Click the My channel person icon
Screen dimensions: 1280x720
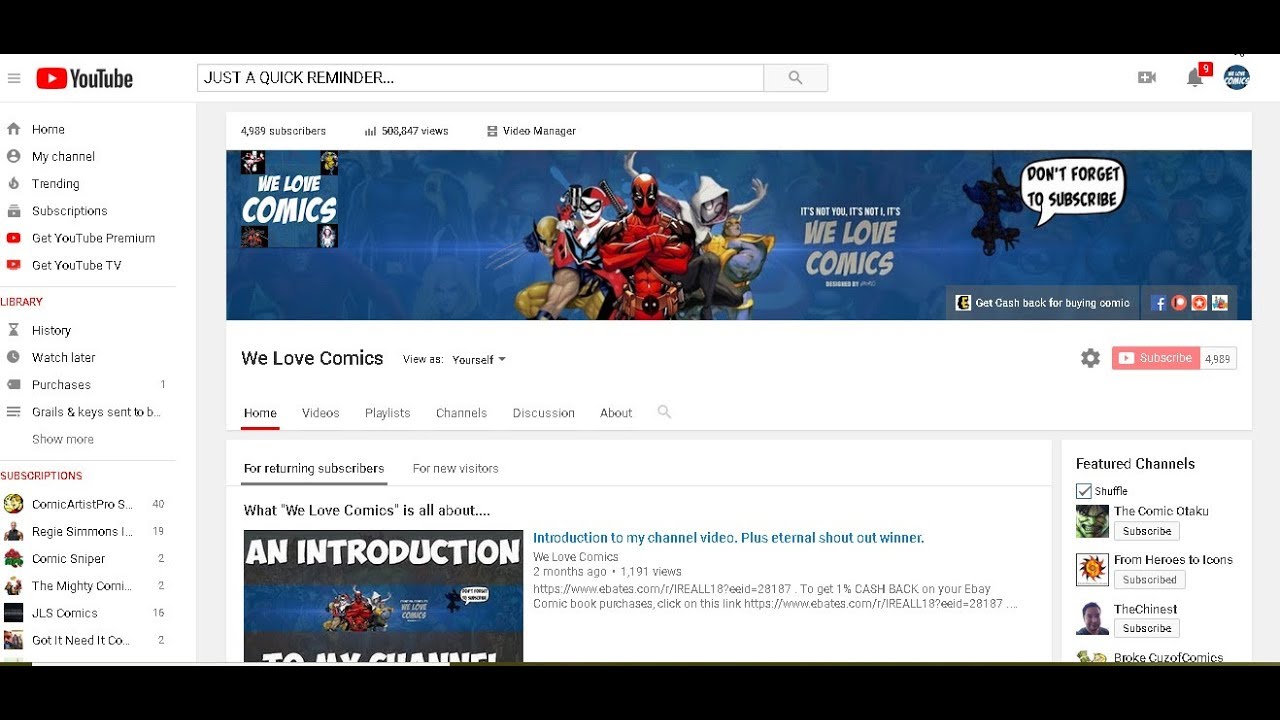point(14,156)
